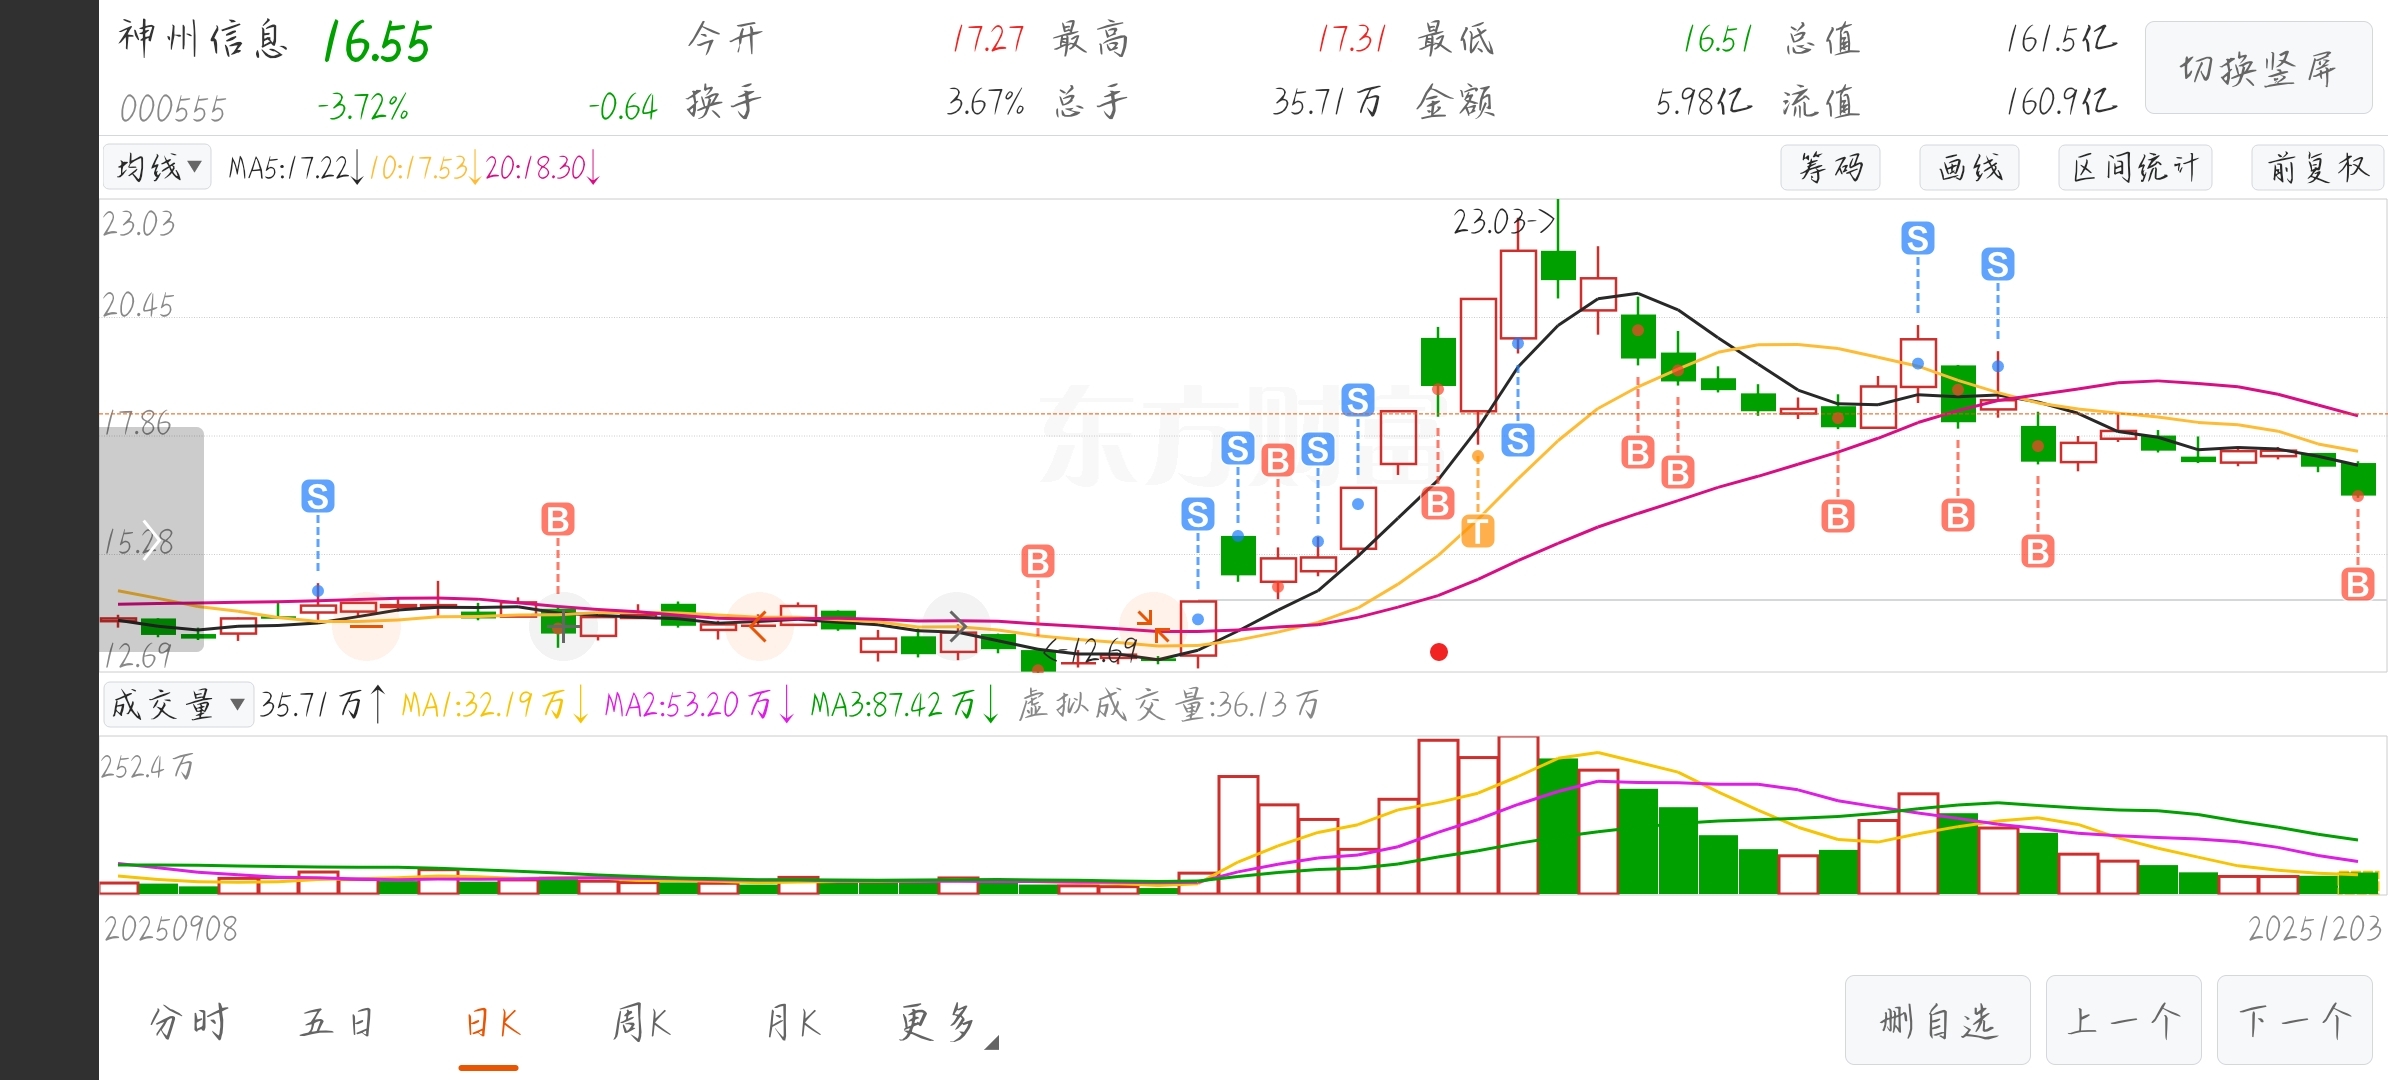Screen dimensions: 2388x1080
Task: Open the 均线 indicator dropdown
Action: tap(158, 167)
